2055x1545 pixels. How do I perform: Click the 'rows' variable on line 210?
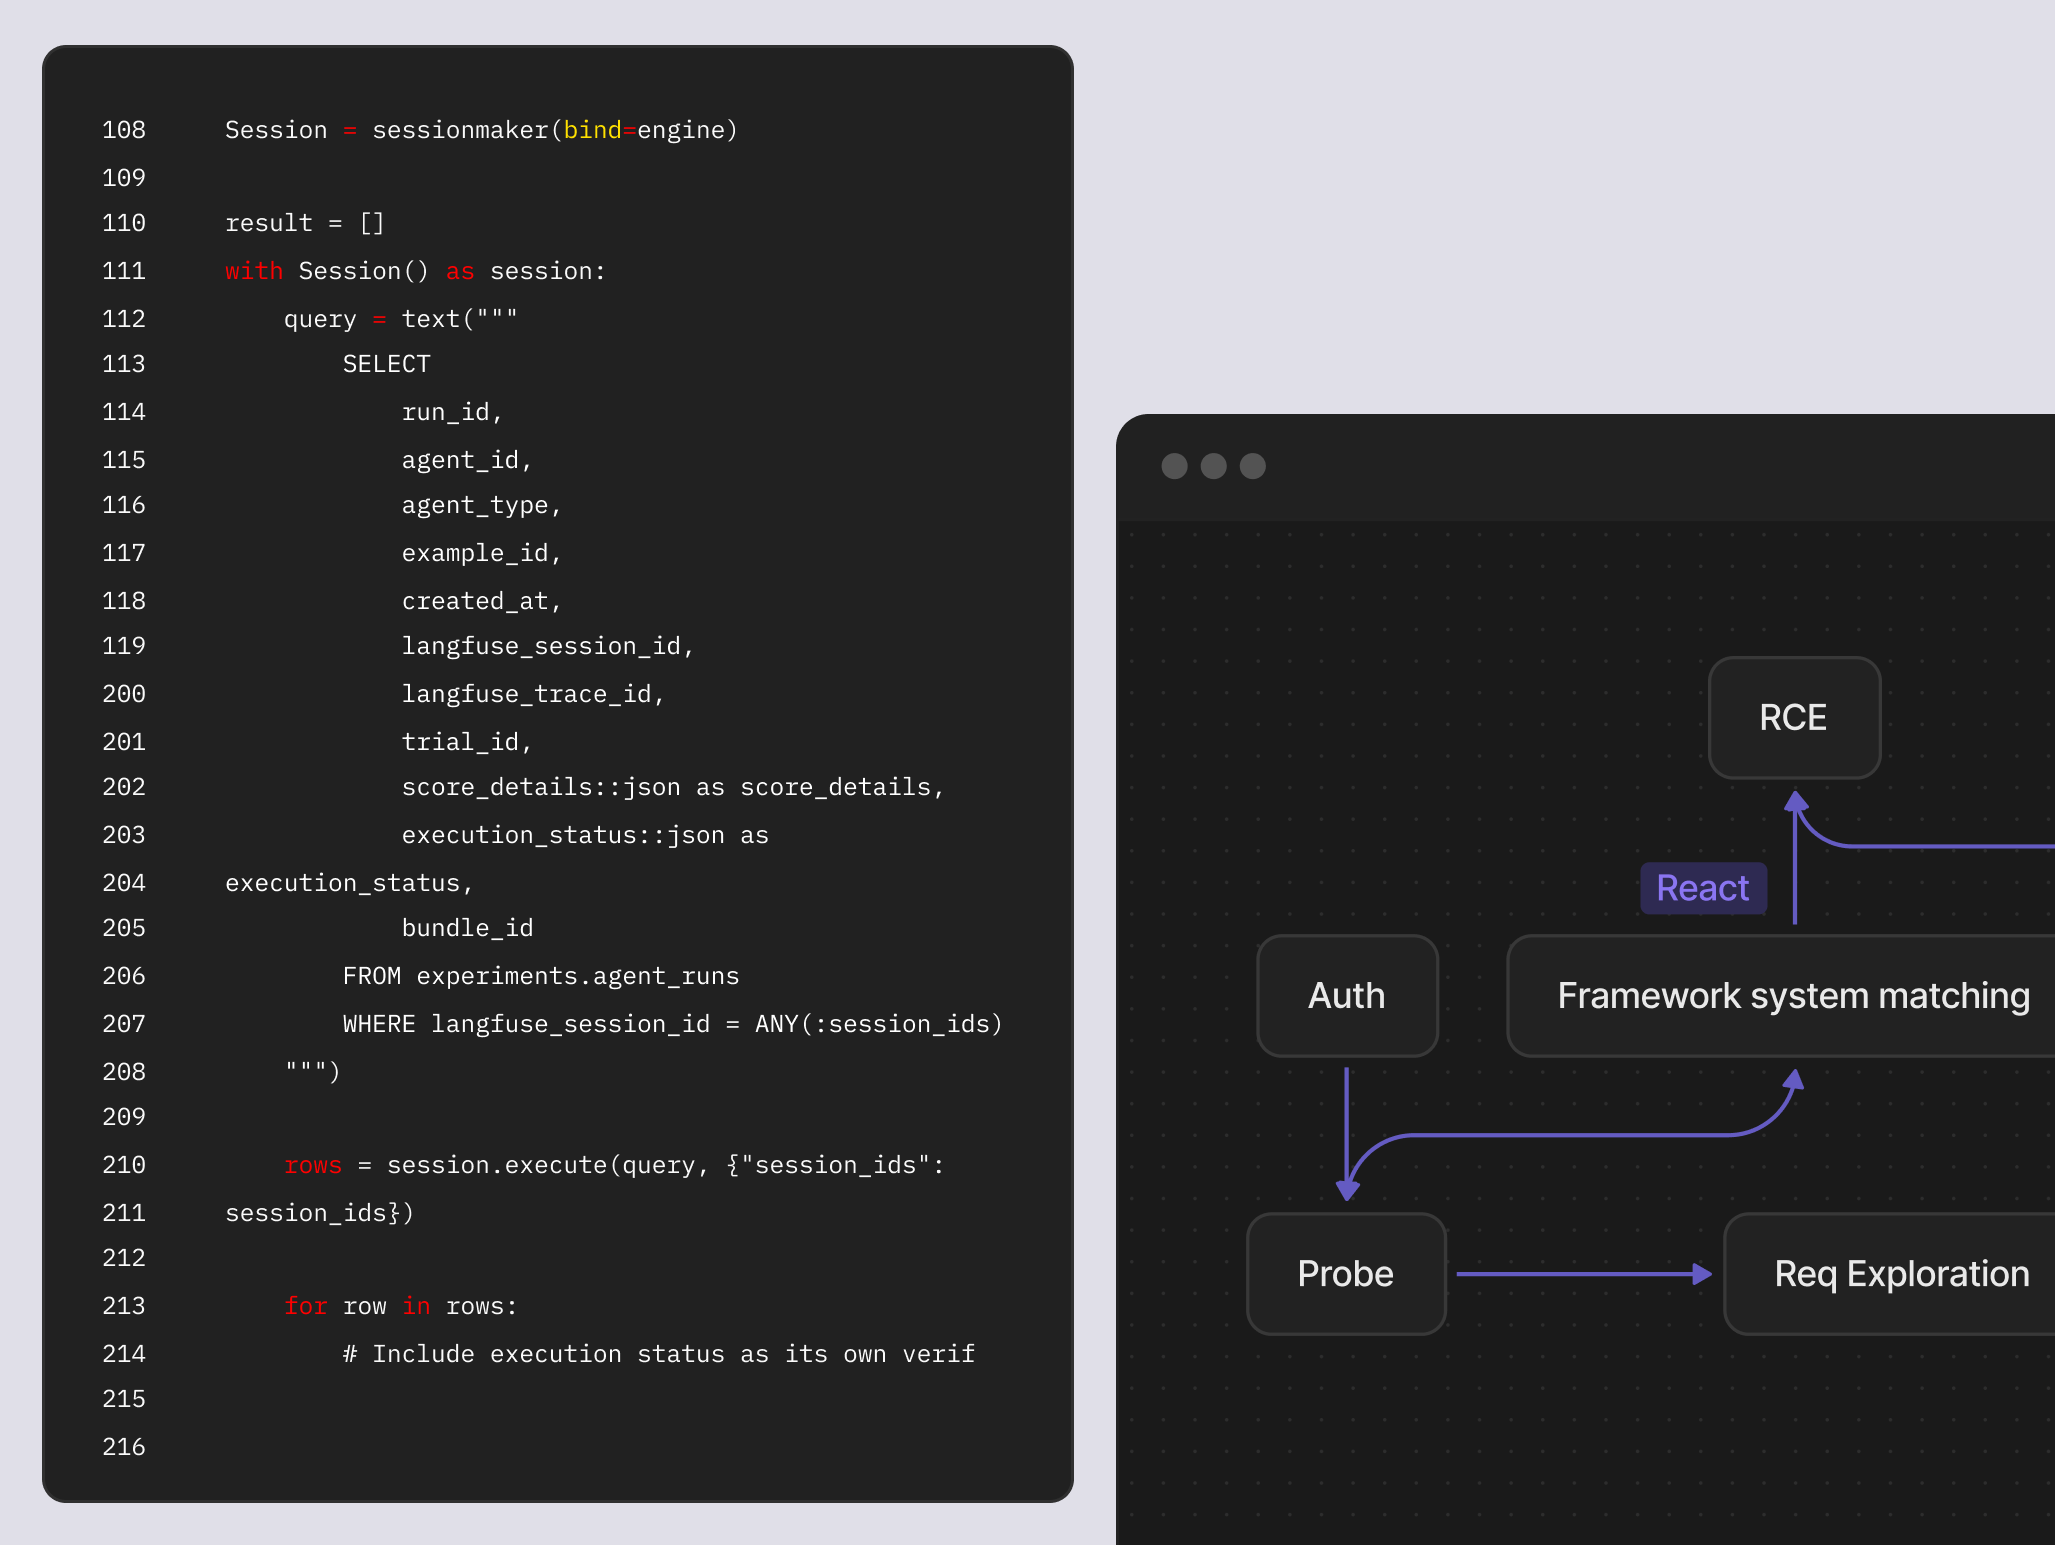click(312, 1165)
